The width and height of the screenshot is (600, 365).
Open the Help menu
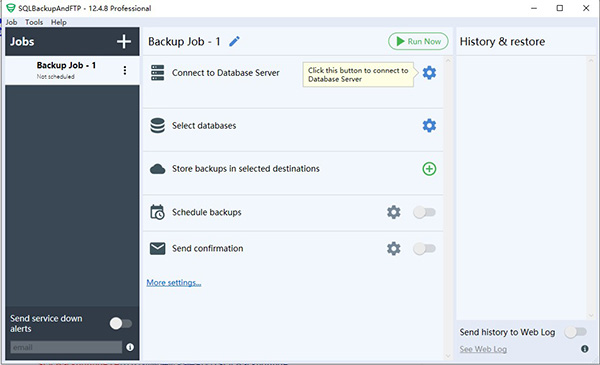(x=59, y=22)
